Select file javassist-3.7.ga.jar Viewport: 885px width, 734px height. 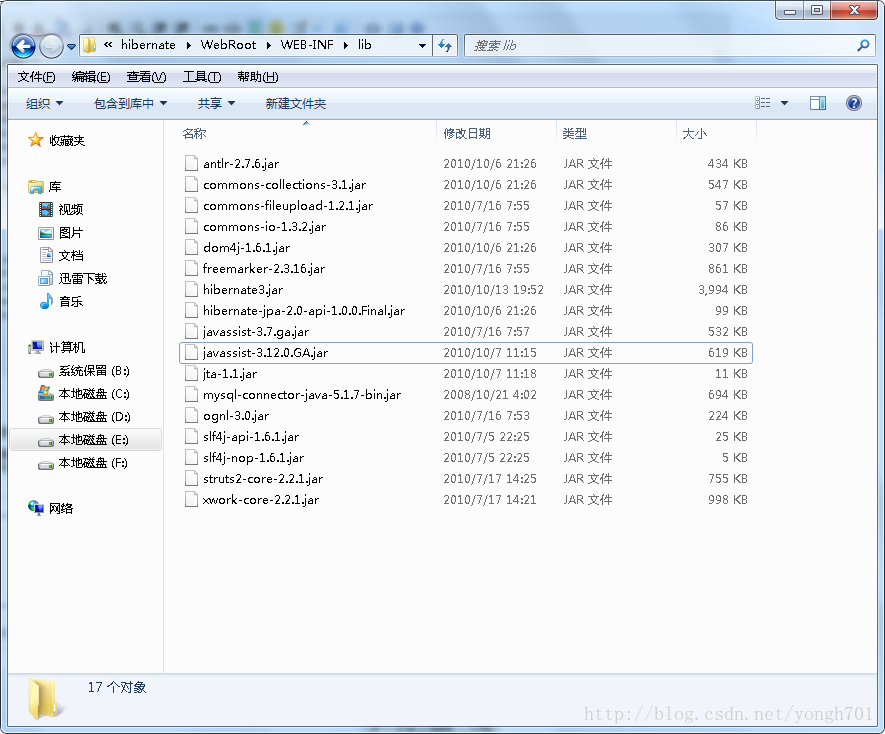pyautogui.click(x=466, y=331)
